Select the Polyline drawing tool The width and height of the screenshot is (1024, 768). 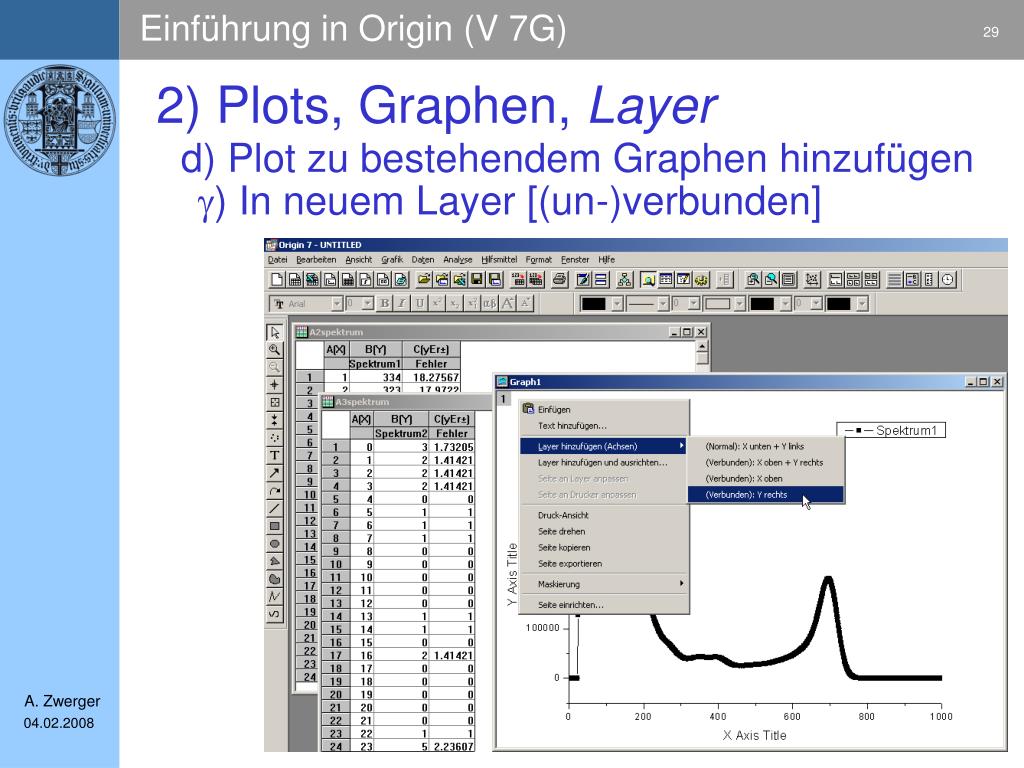(275, 597)
